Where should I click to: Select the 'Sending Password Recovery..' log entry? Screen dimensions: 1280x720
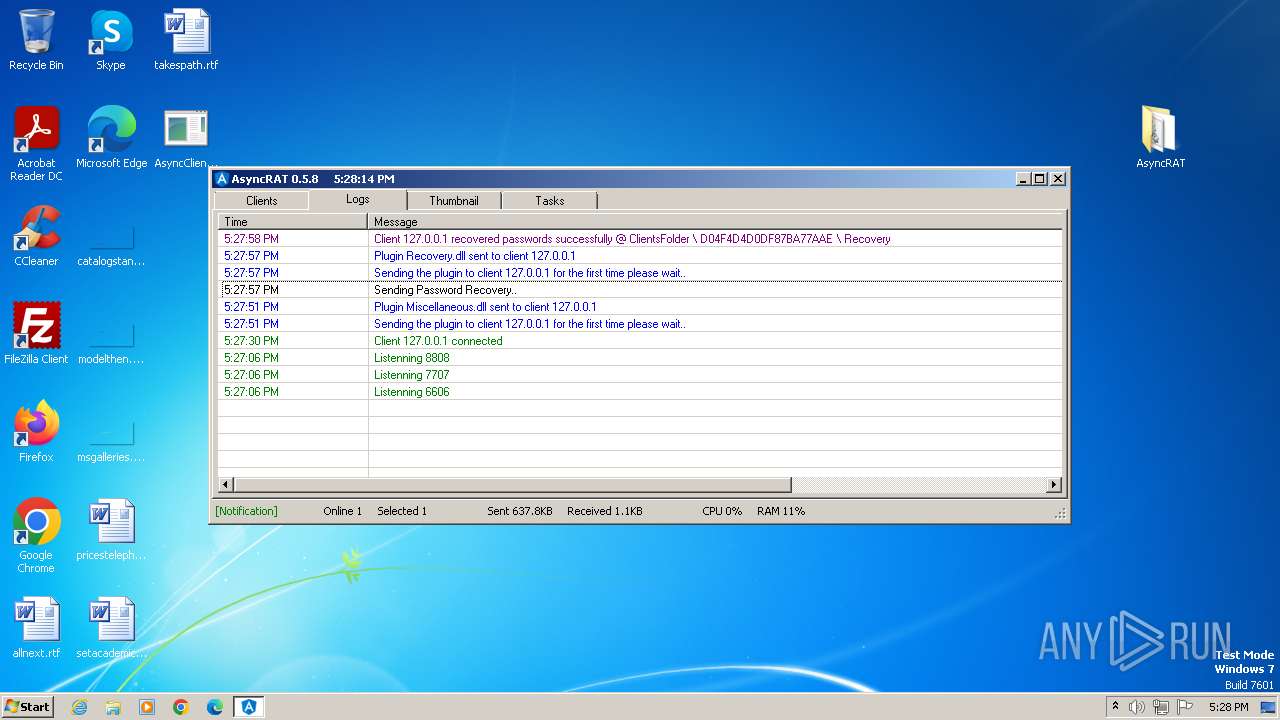[640, 290]
